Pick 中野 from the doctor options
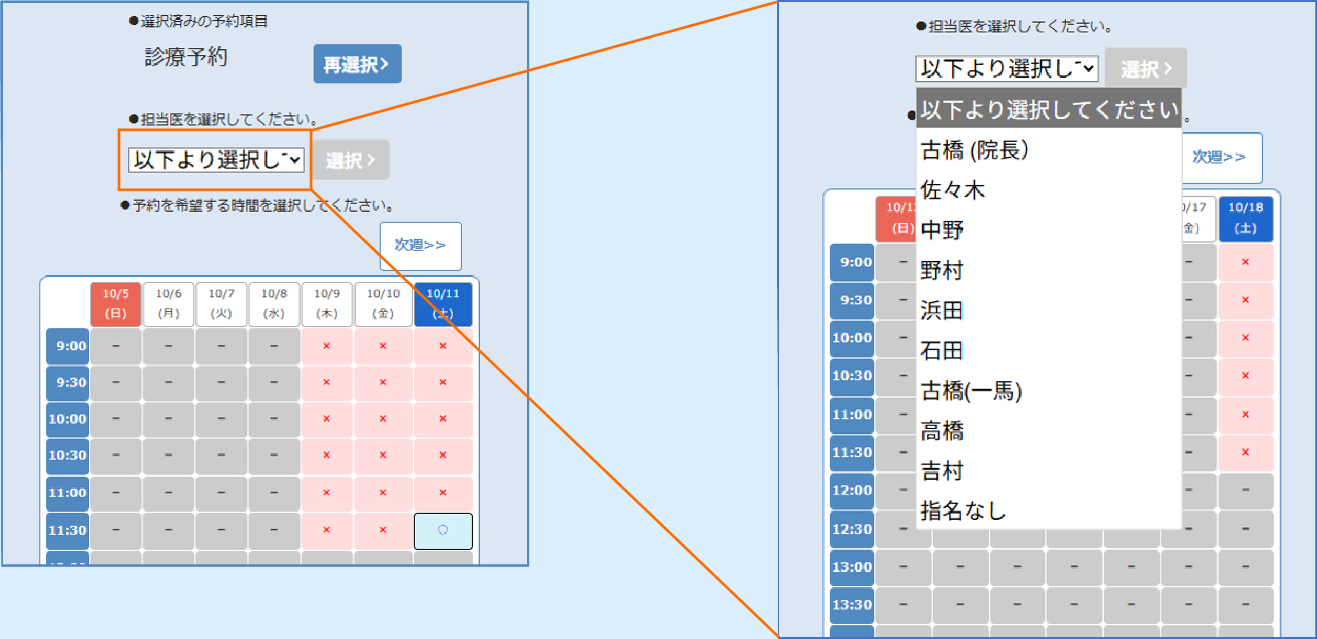 [x=942, y=230]
